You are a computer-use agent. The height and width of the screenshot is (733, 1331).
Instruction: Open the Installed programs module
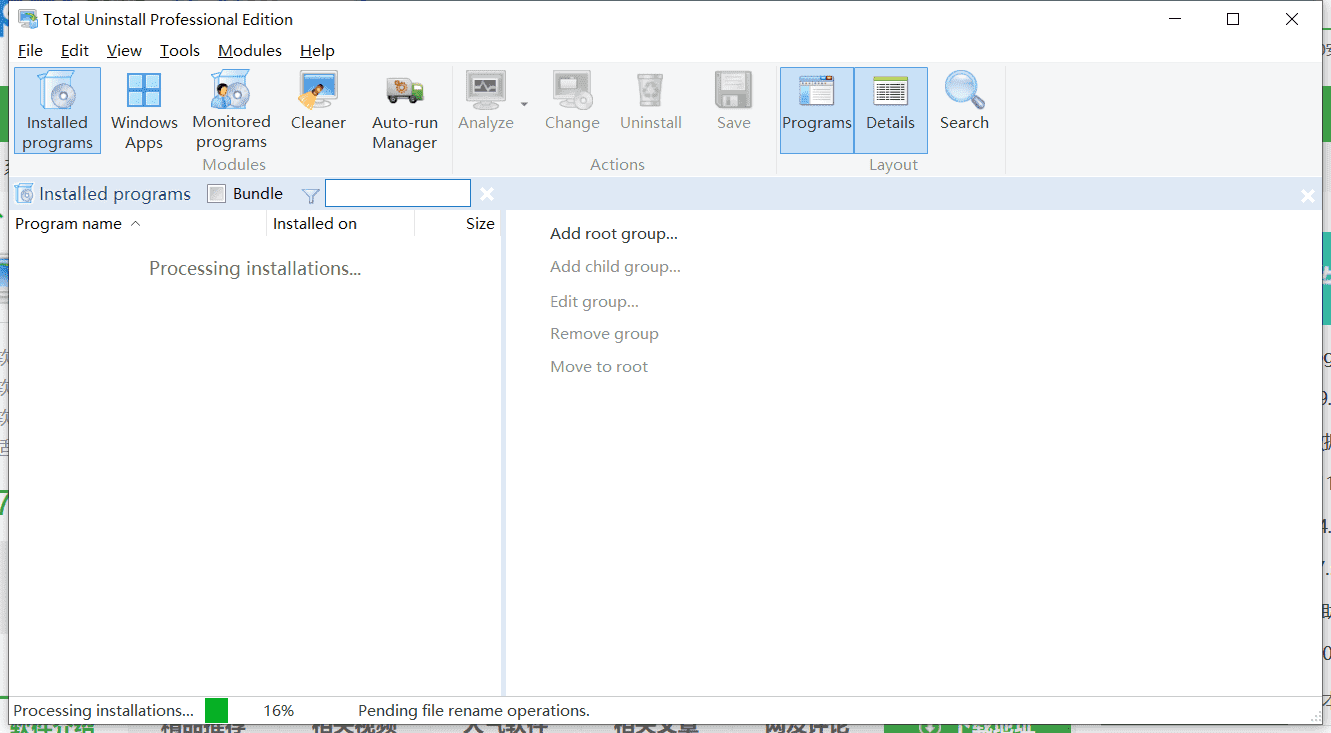pos(57,110)
